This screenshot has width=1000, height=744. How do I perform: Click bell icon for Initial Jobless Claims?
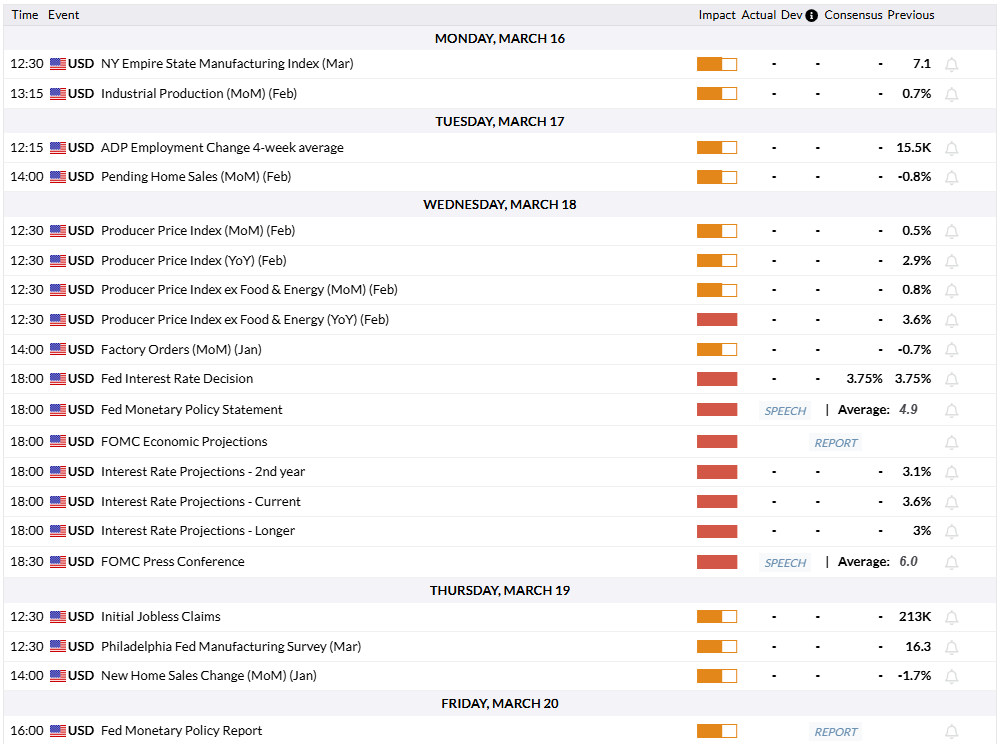pos(951,617)
